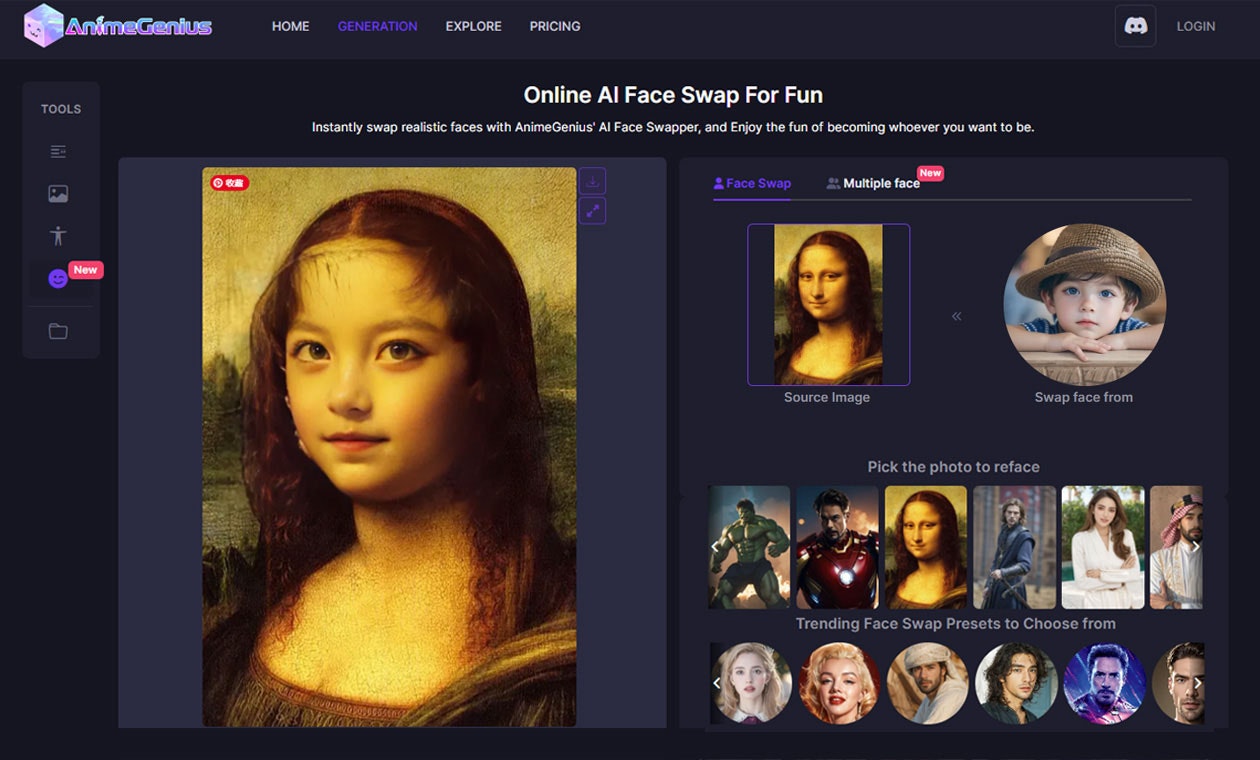Select the image tool icon in sidebar
The image size is (1260, 760).
pos(58,194)
